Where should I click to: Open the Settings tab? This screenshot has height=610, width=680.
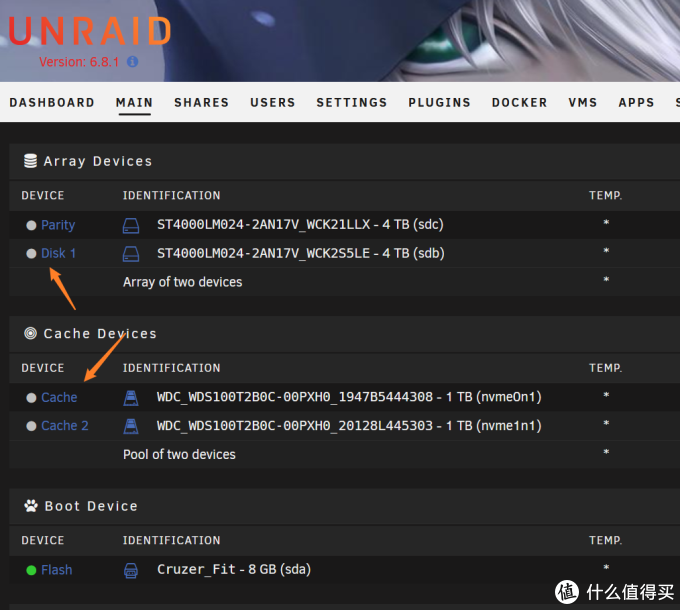[x=352, y=102]
